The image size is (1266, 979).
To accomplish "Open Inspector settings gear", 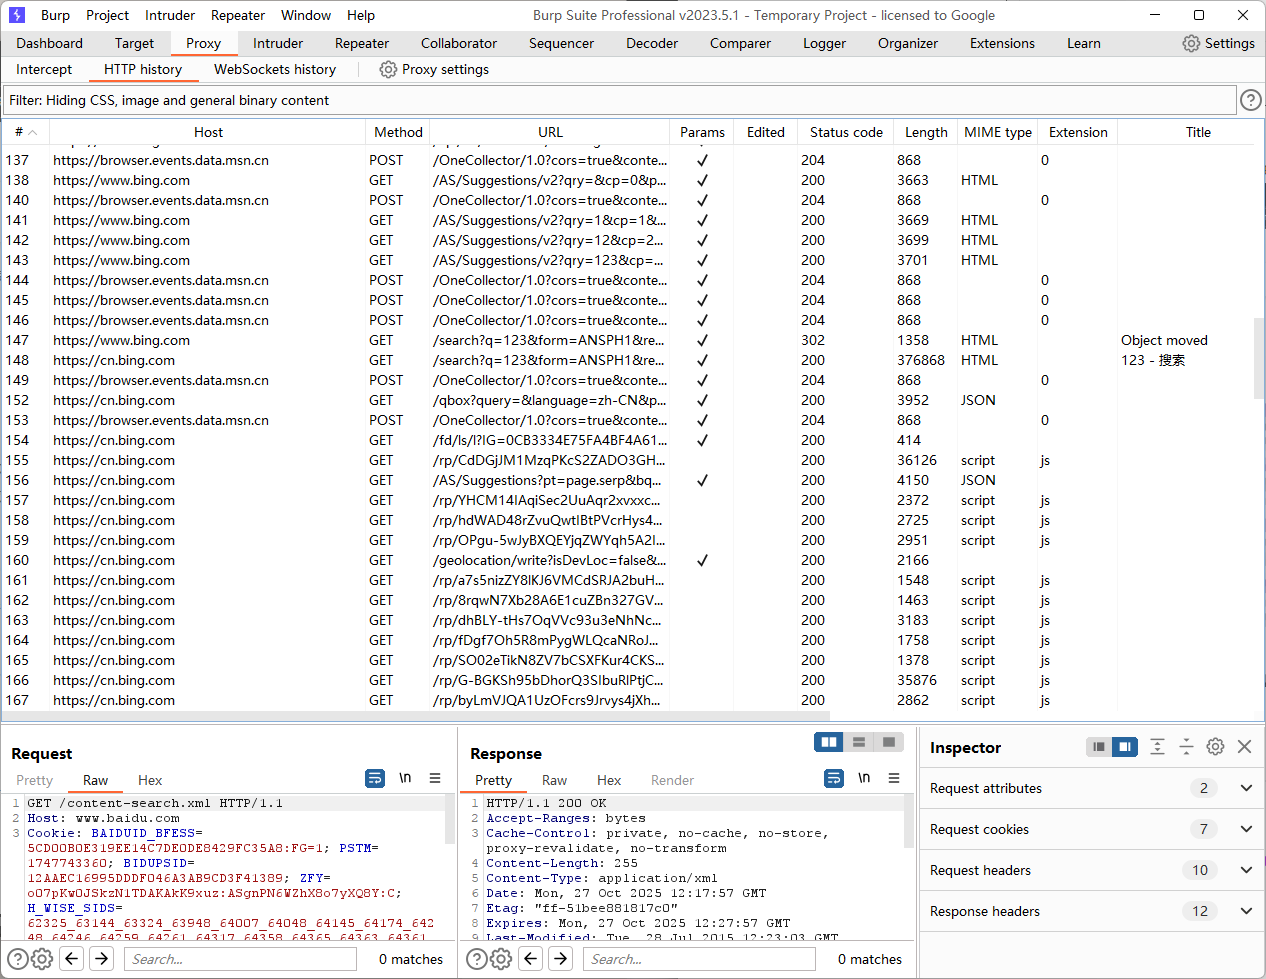I will pyautogui.click(x=1215, y=747).
